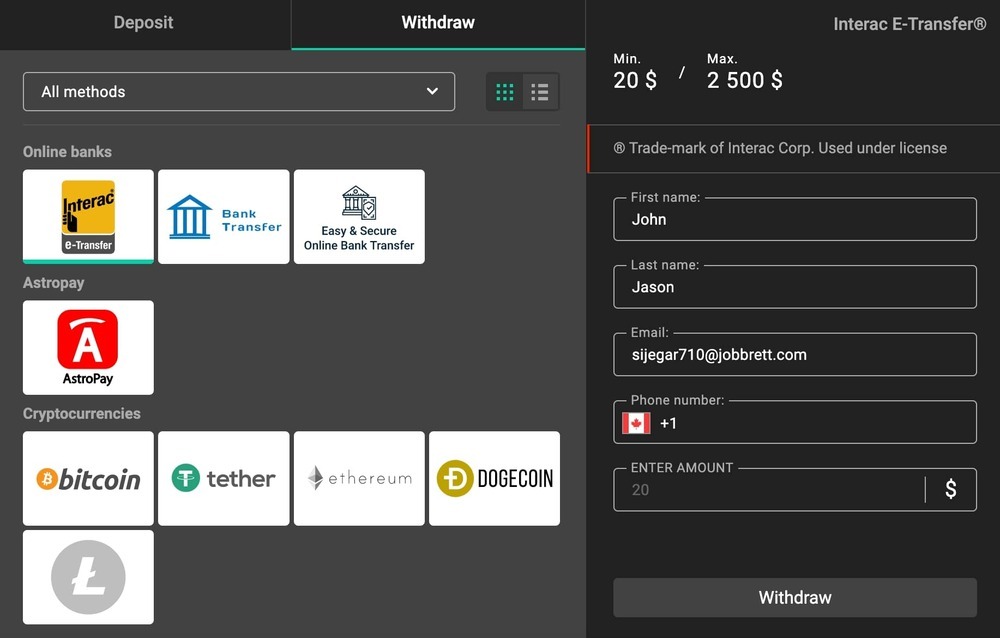1000x638 pixels.
Task: Click the Cryptocurrencies section heading
Action: 82,413
